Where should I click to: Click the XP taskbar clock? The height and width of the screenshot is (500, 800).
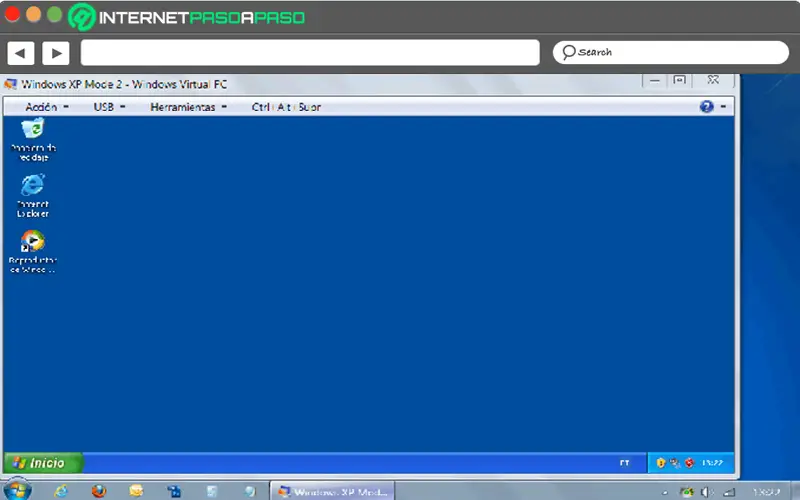click(x=712, y=463)
